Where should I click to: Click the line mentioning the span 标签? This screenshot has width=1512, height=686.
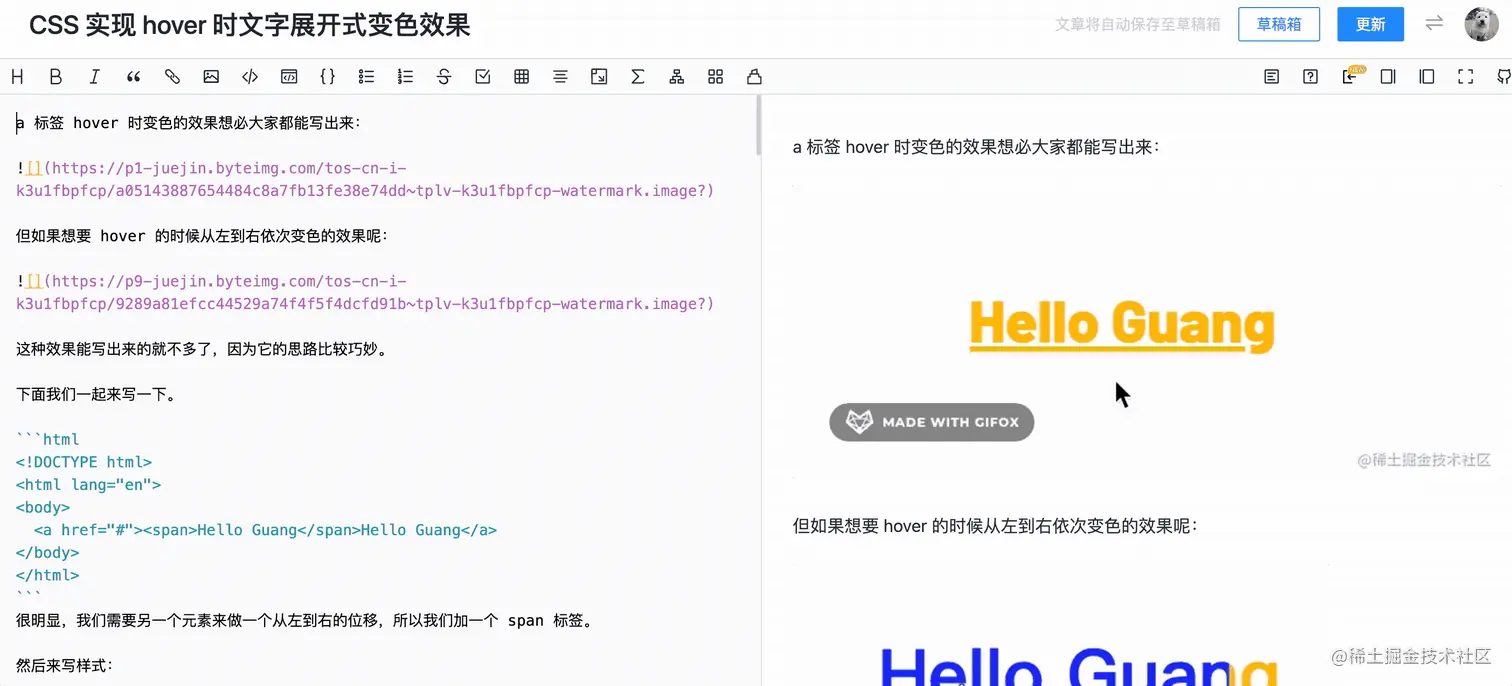pos(306,620)
